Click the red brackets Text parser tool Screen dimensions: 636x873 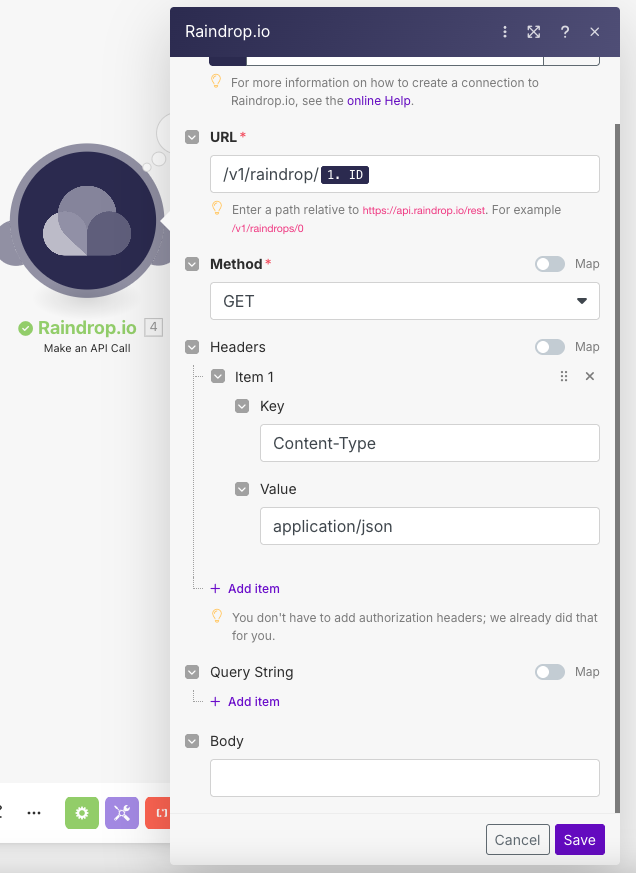pyautogui.click(x=159, y=813)
